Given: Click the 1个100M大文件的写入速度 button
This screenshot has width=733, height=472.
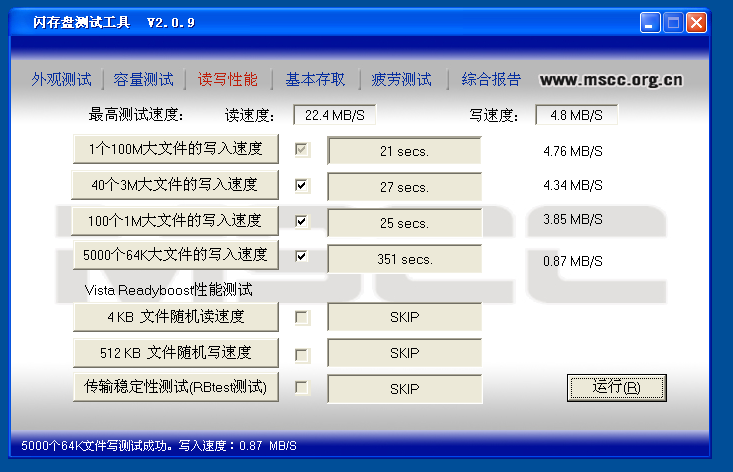Looking at the screenshot, I should coord(176,149).
